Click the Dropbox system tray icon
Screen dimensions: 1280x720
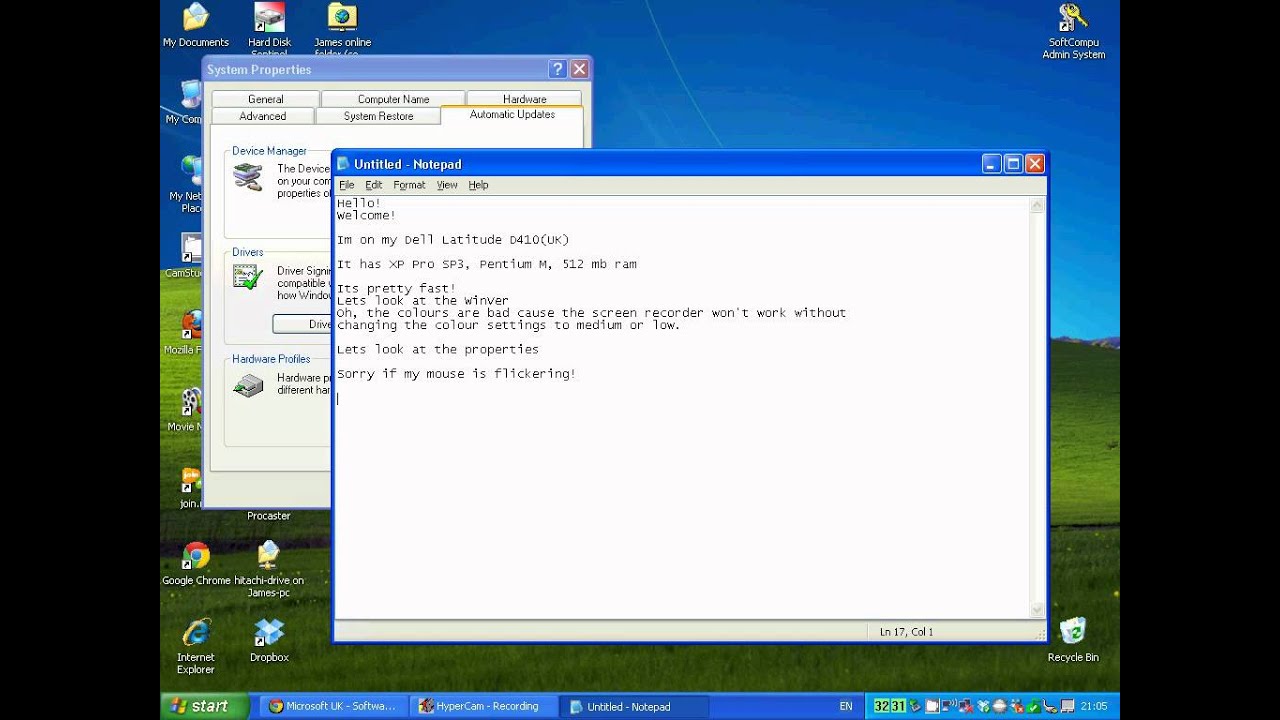[x=984, y=706]
